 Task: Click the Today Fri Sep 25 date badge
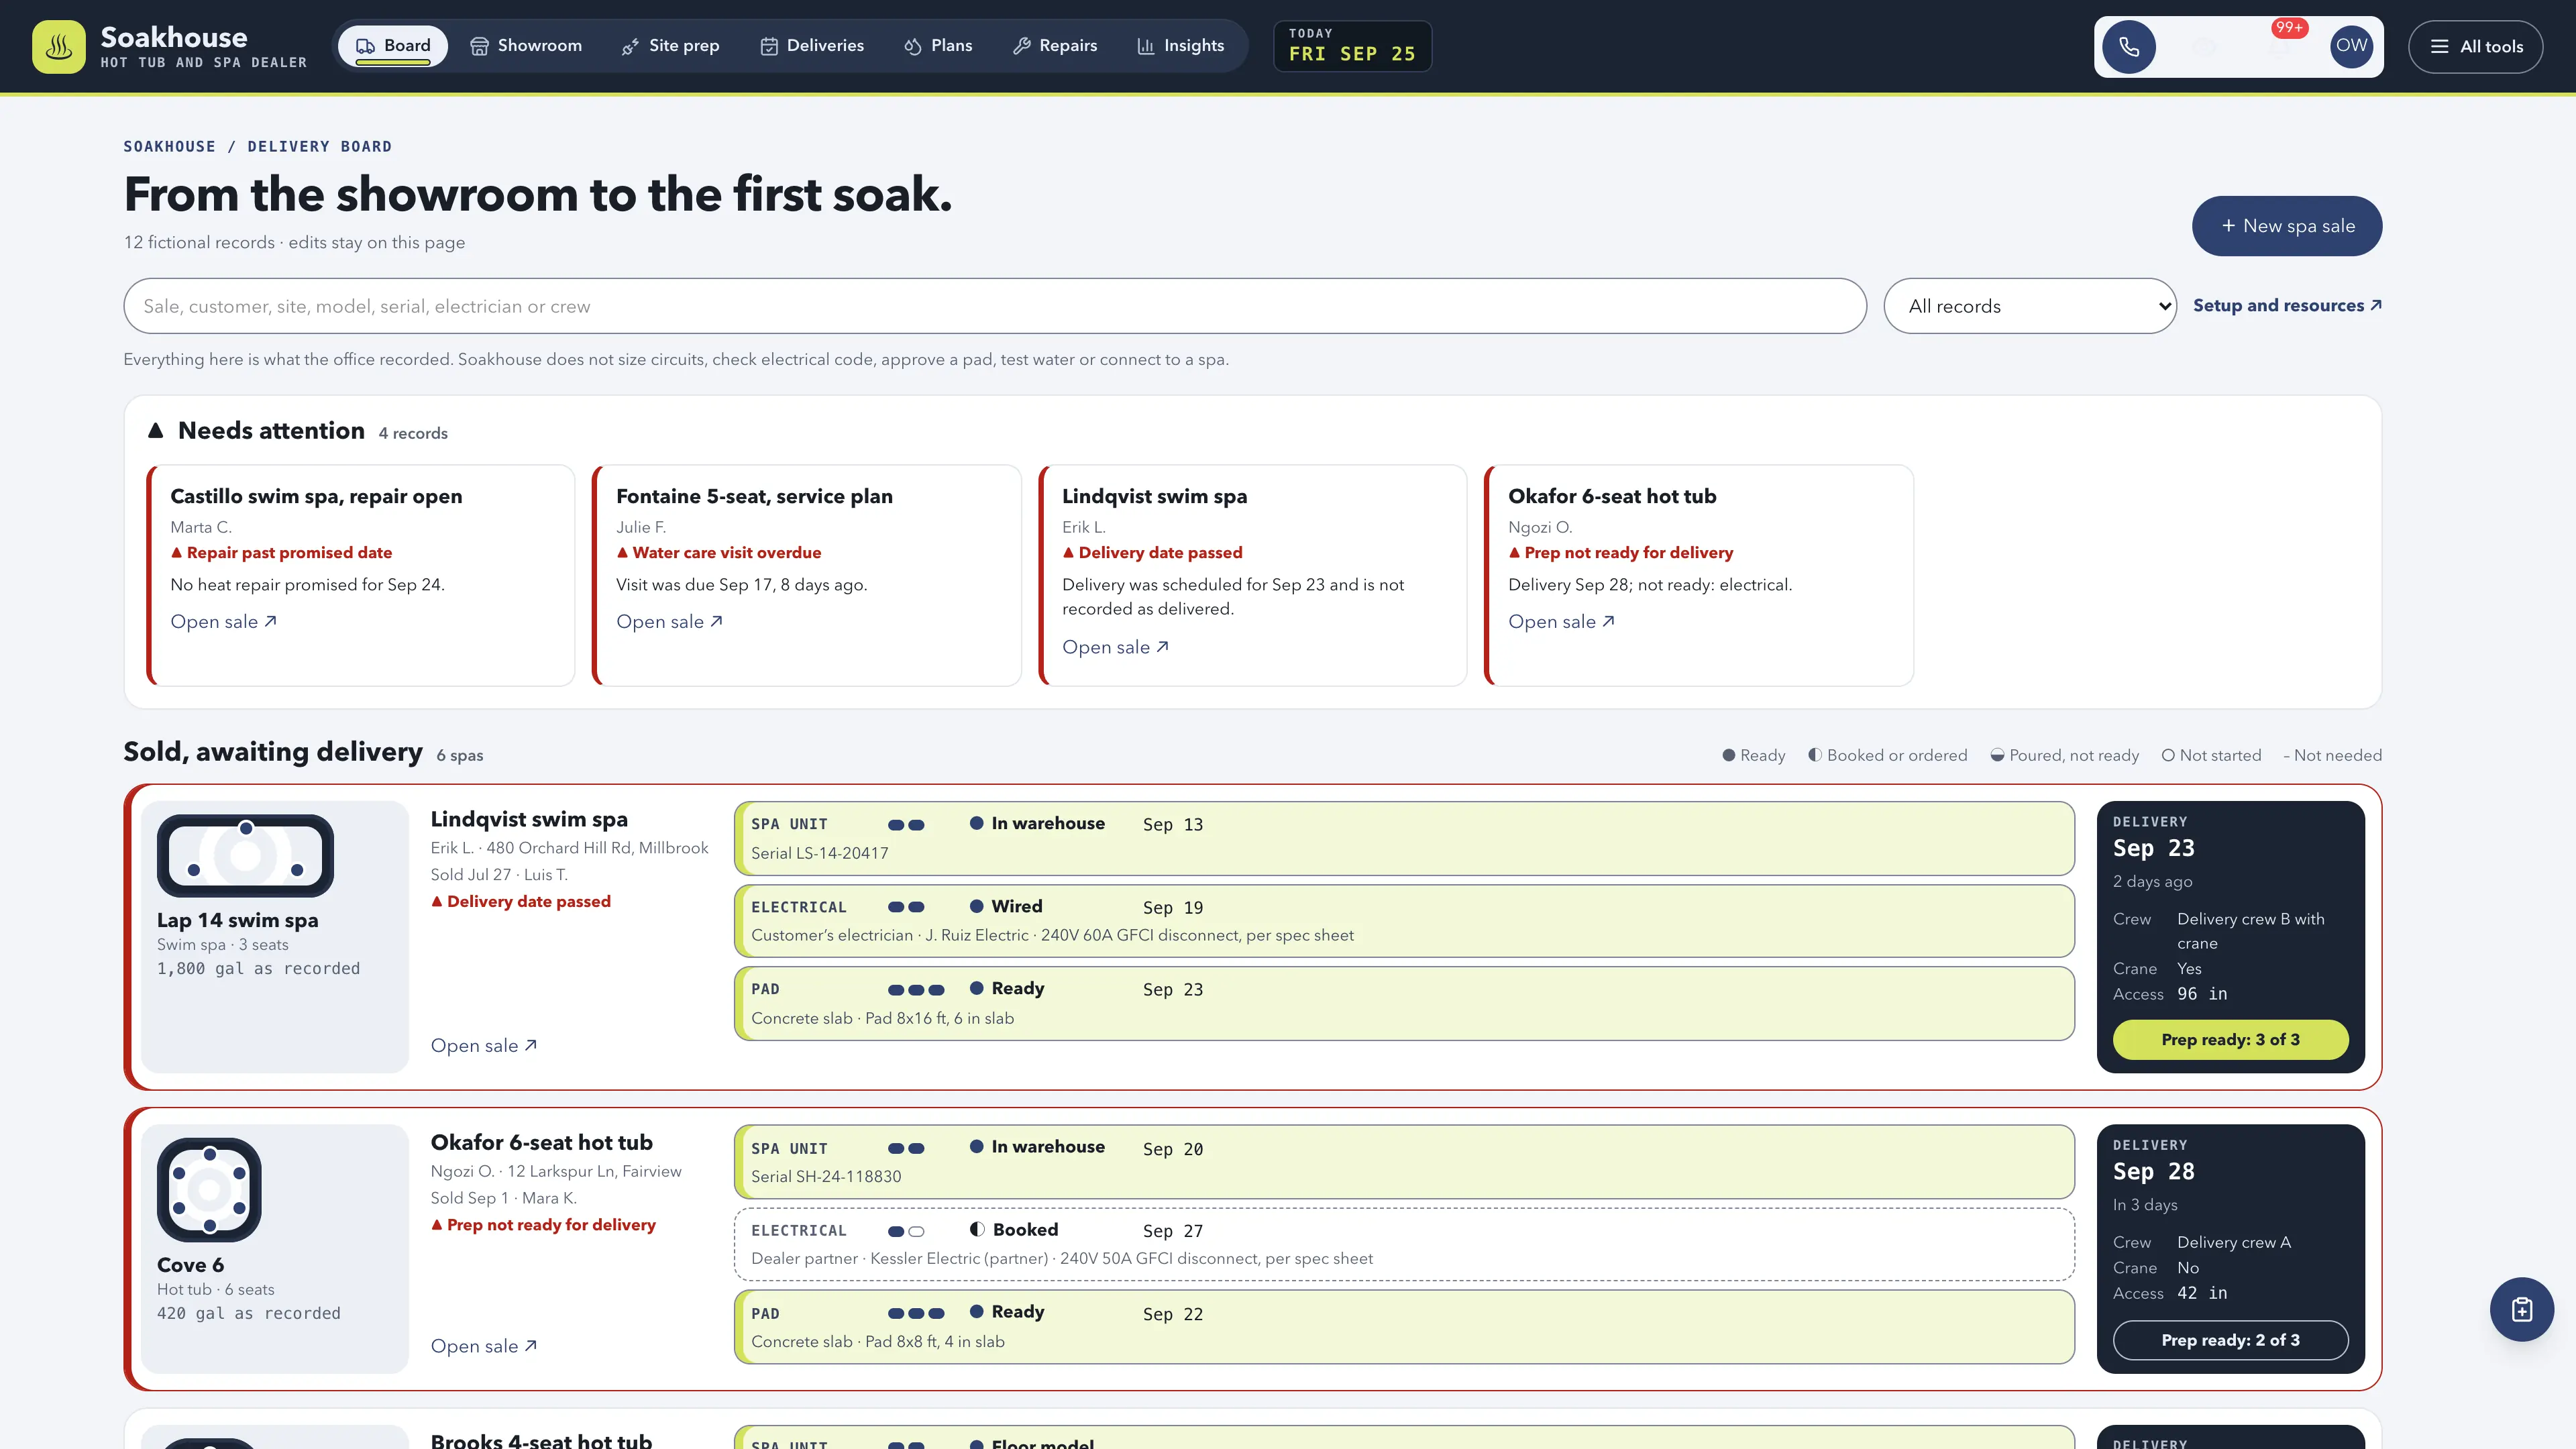(1352, 46)
